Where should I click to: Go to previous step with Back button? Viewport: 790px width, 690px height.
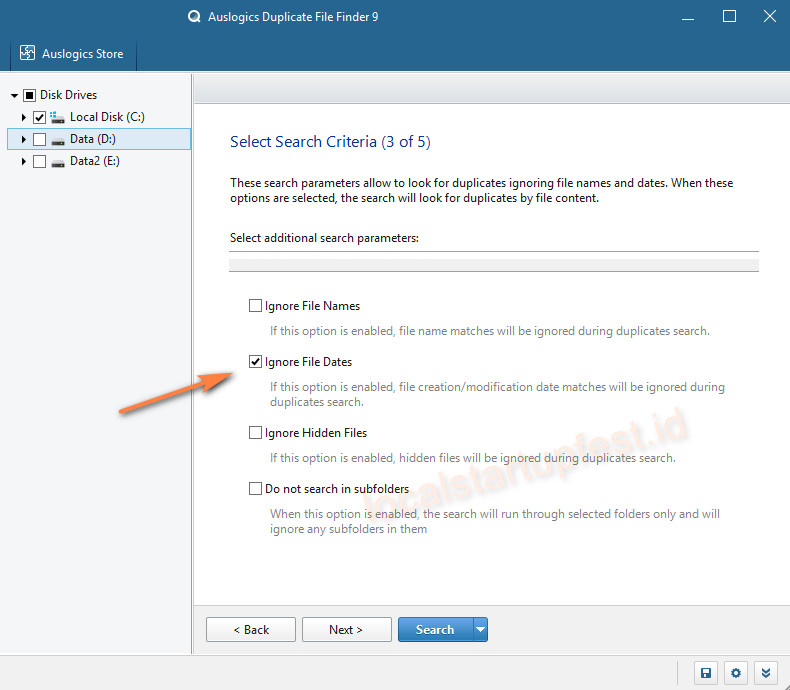click(x=251, y=630)
